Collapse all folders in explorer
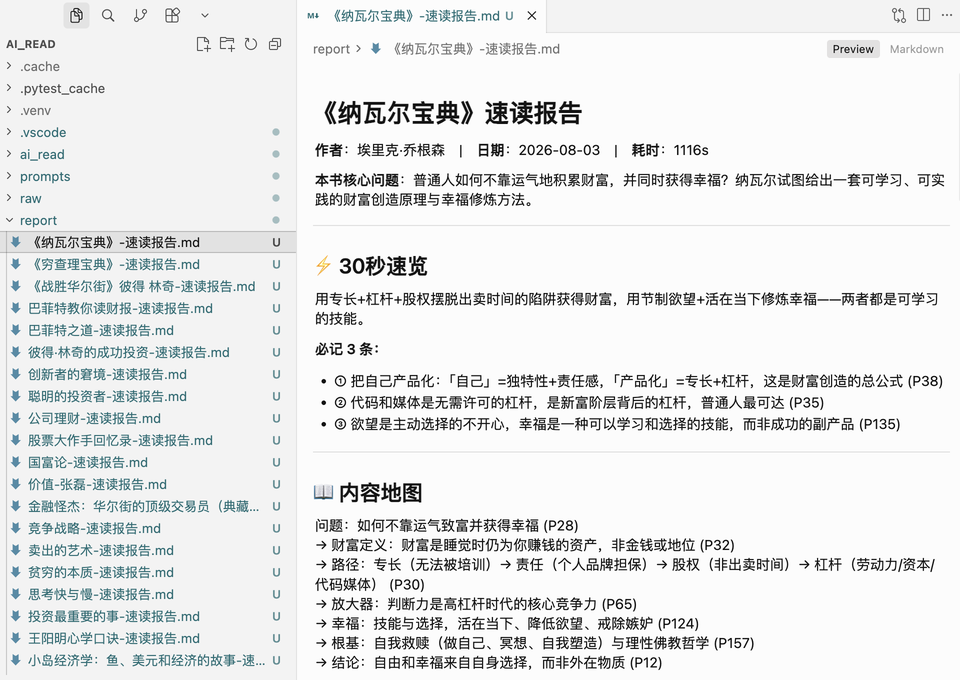 pos(275,44)
